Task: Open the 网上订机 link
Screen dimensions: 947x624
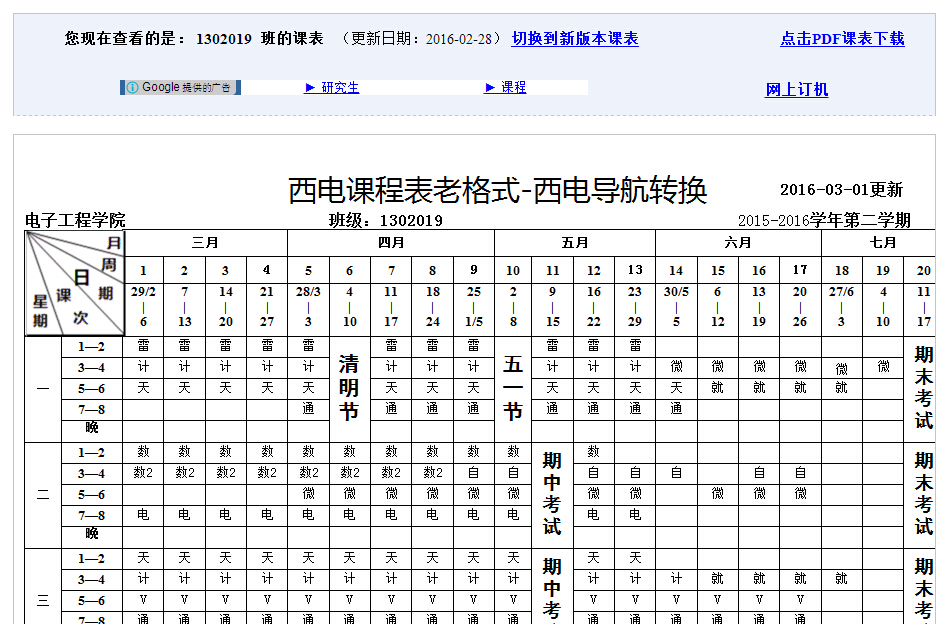Action: pyautogui.click(x=797, y=90)
